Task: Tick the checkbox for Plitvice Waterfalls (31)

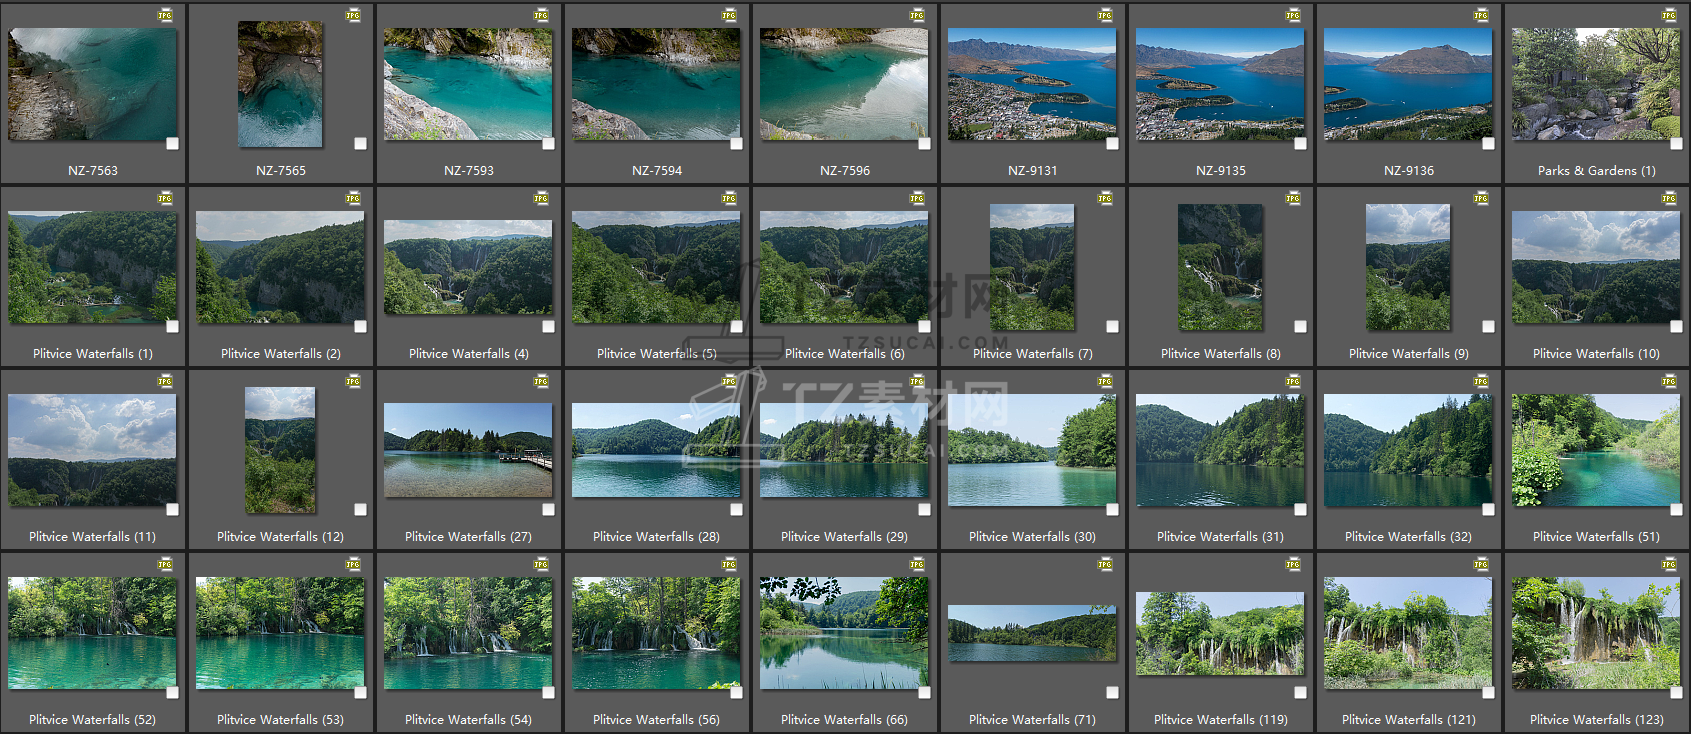Action: tap(1300, 509)
